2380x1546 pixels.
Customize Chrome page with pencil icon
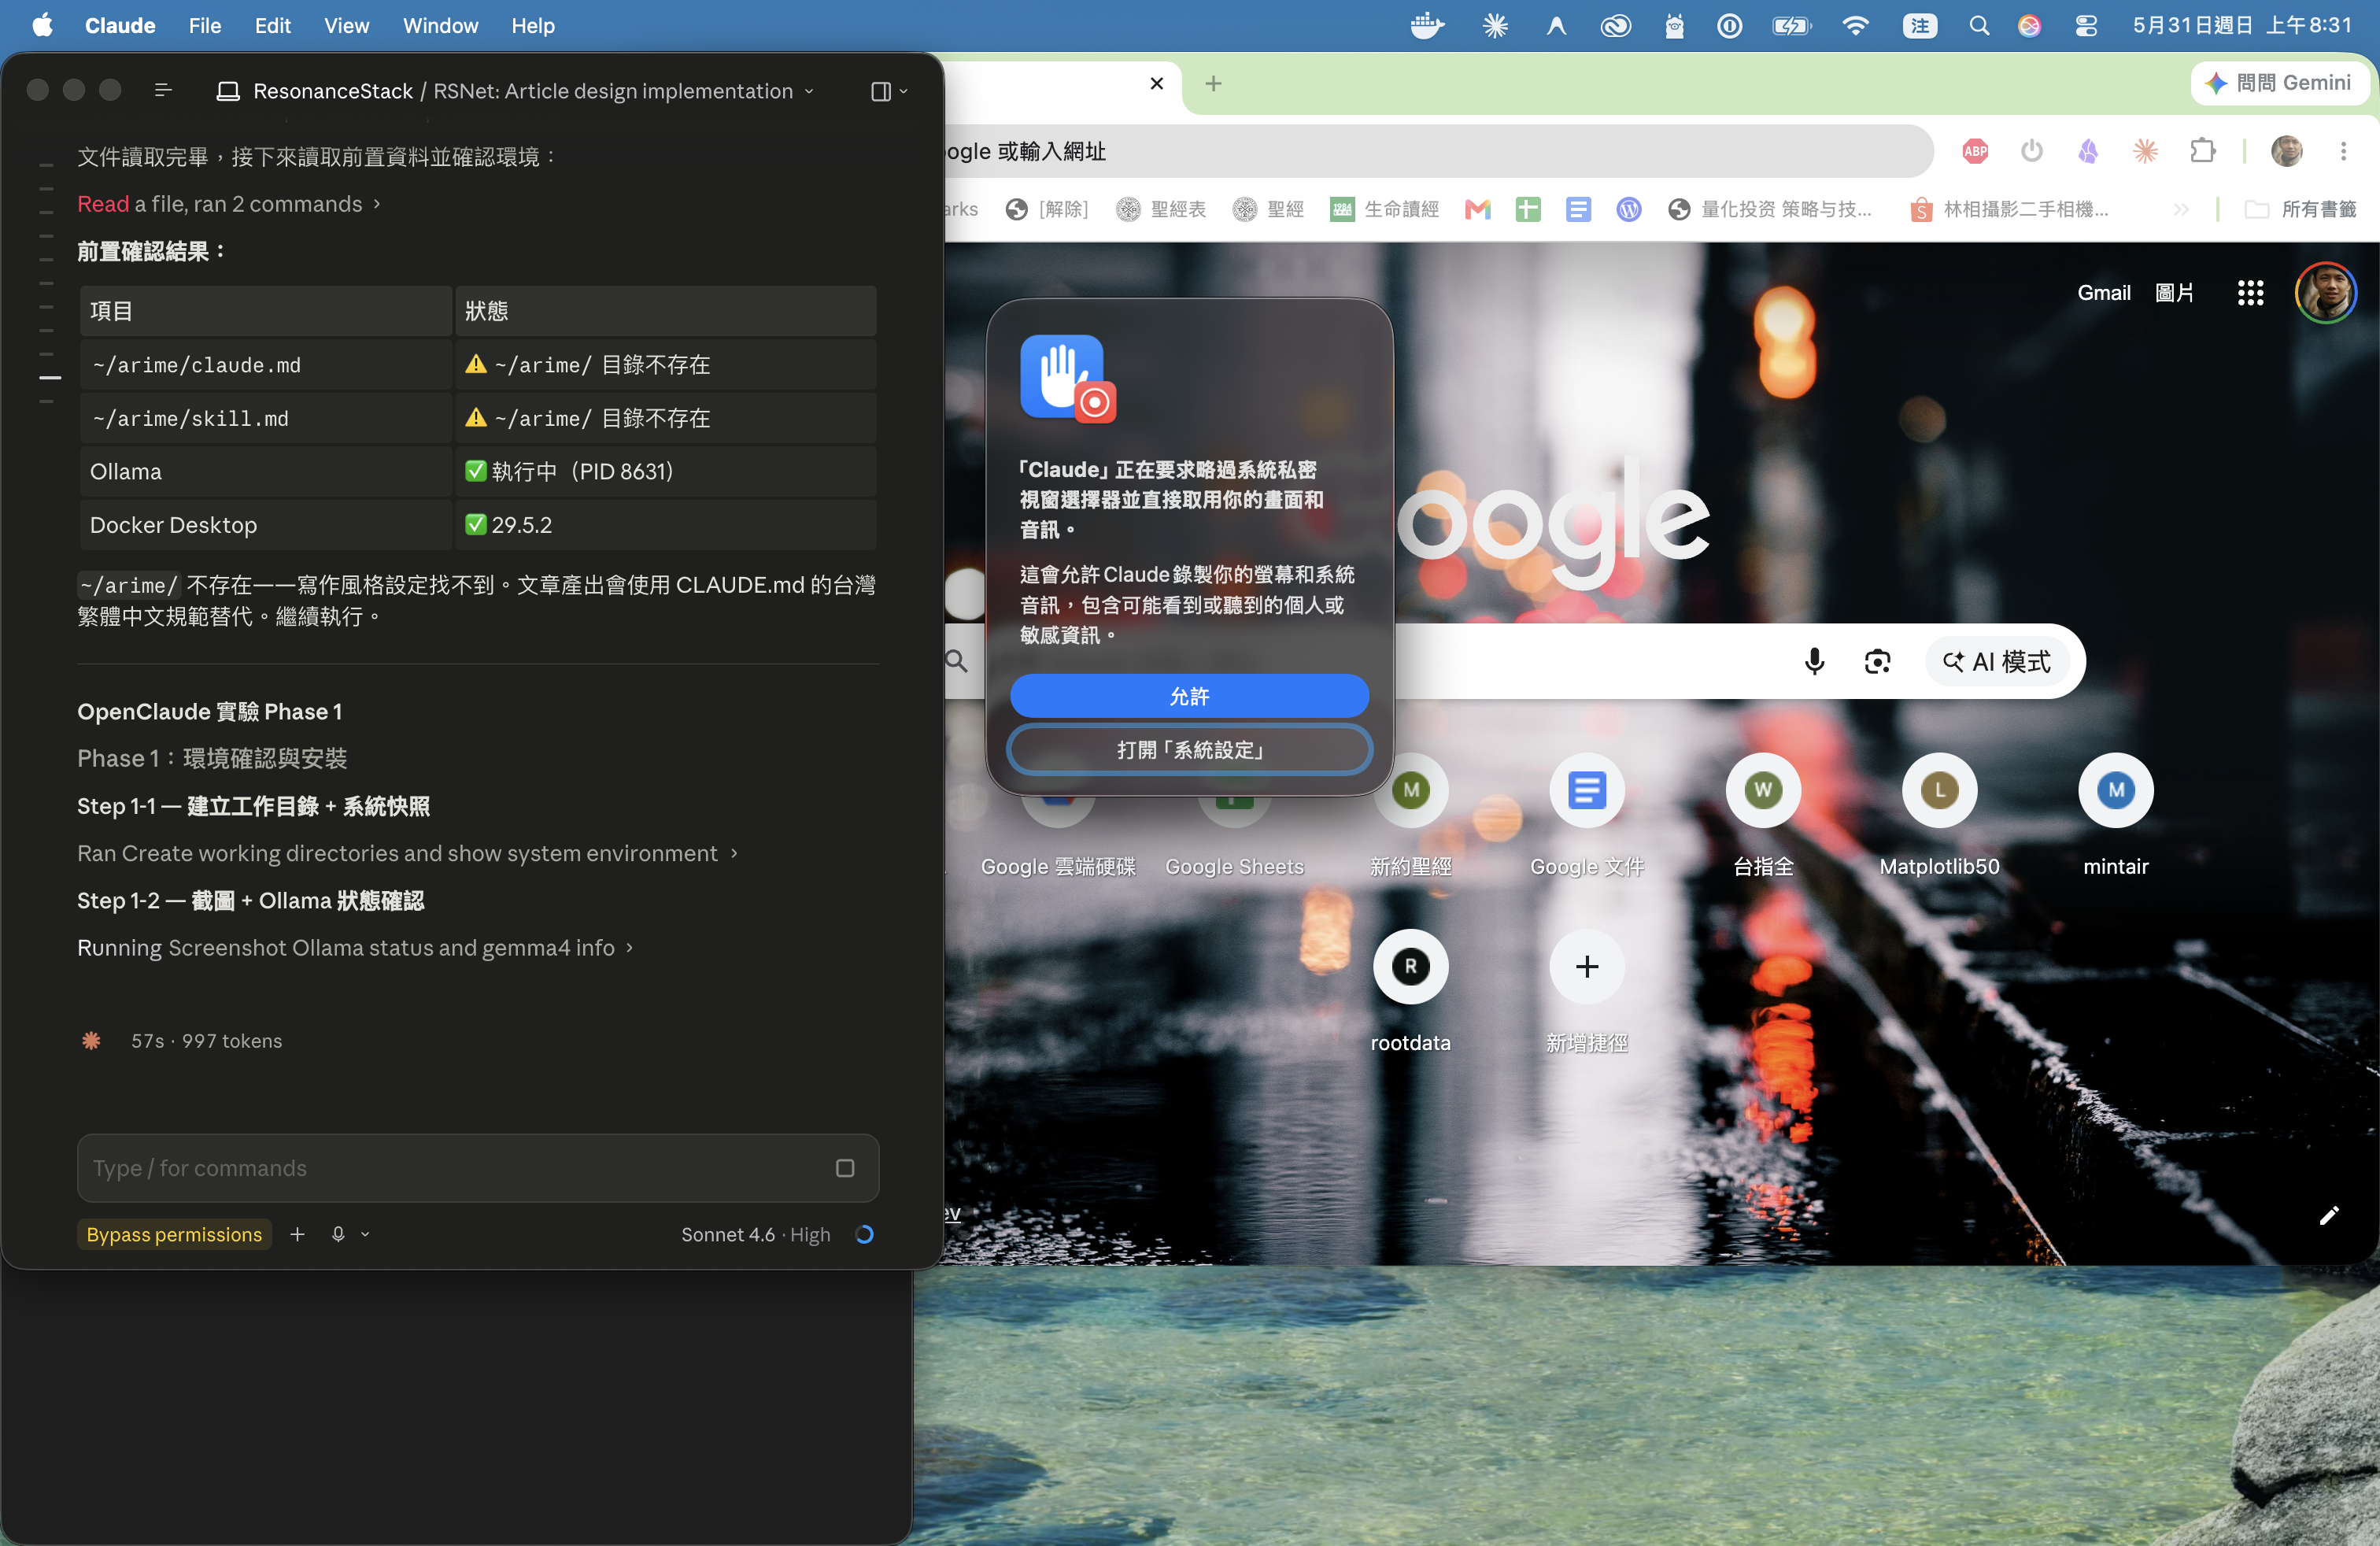[x=2329, y=1215]
